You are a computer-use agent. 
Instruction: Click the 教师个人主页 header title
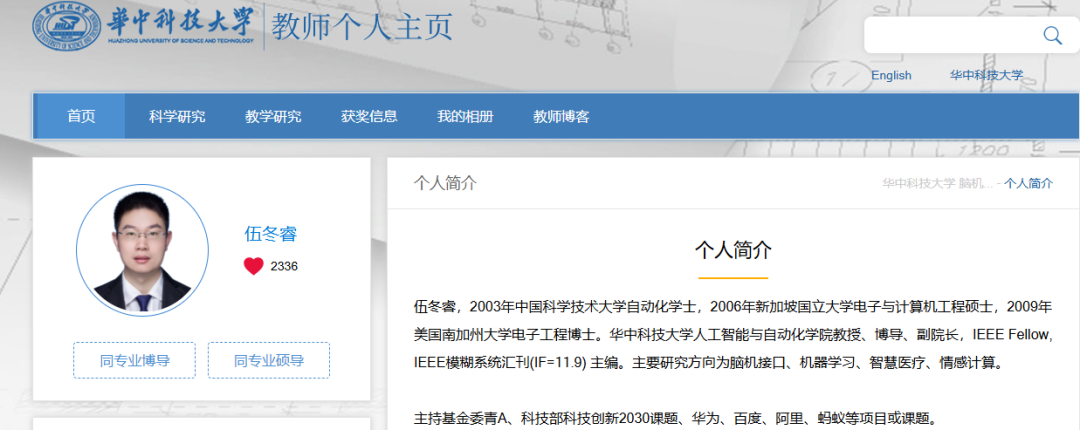pos(362,28)
